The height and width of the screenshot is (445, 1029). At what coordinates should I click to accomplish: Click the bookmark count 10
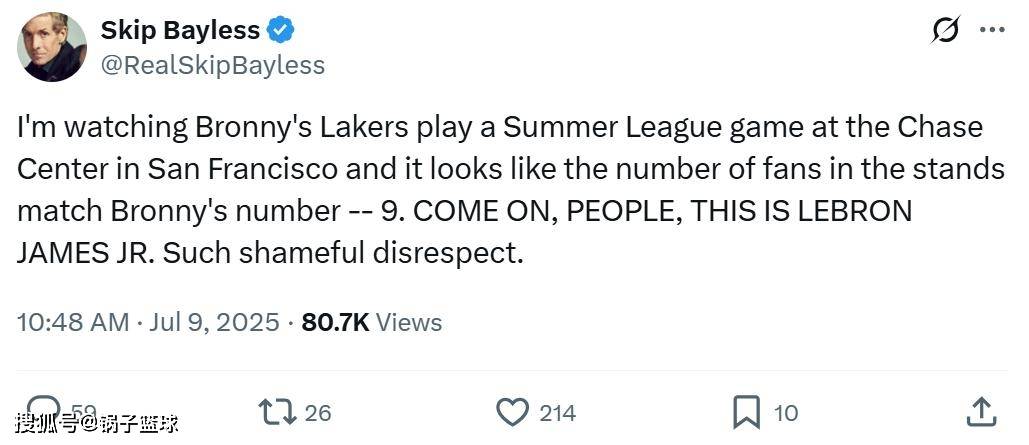click(786, 411)
